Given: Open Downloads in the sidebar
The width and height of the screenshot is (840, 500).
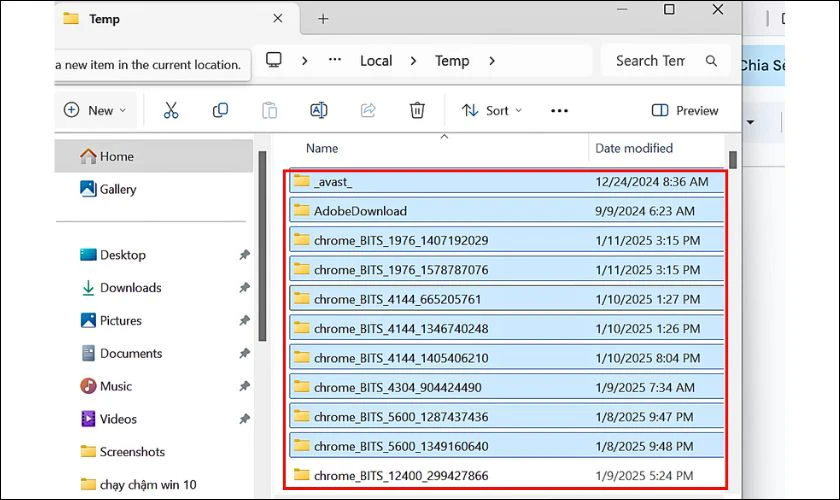Looking at the screenshot, I should tap(131, 288).
